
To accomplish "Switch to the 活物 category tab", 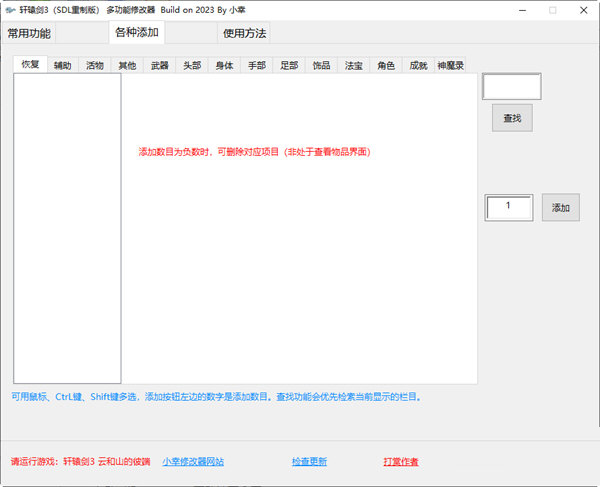I will tap(95, 65).
